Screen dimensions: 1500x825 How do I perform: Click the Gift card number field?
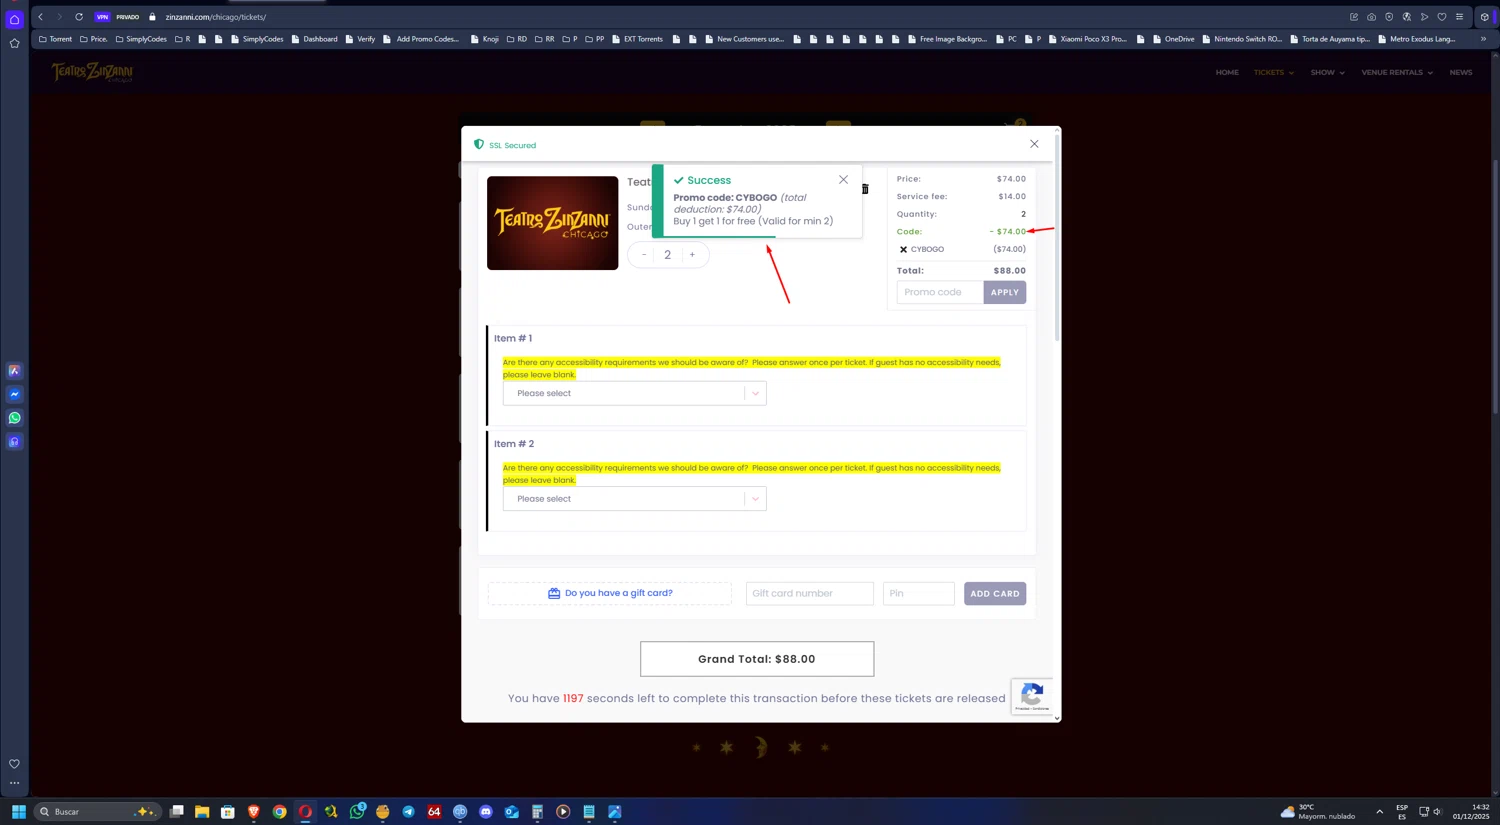tap(810, 594)
